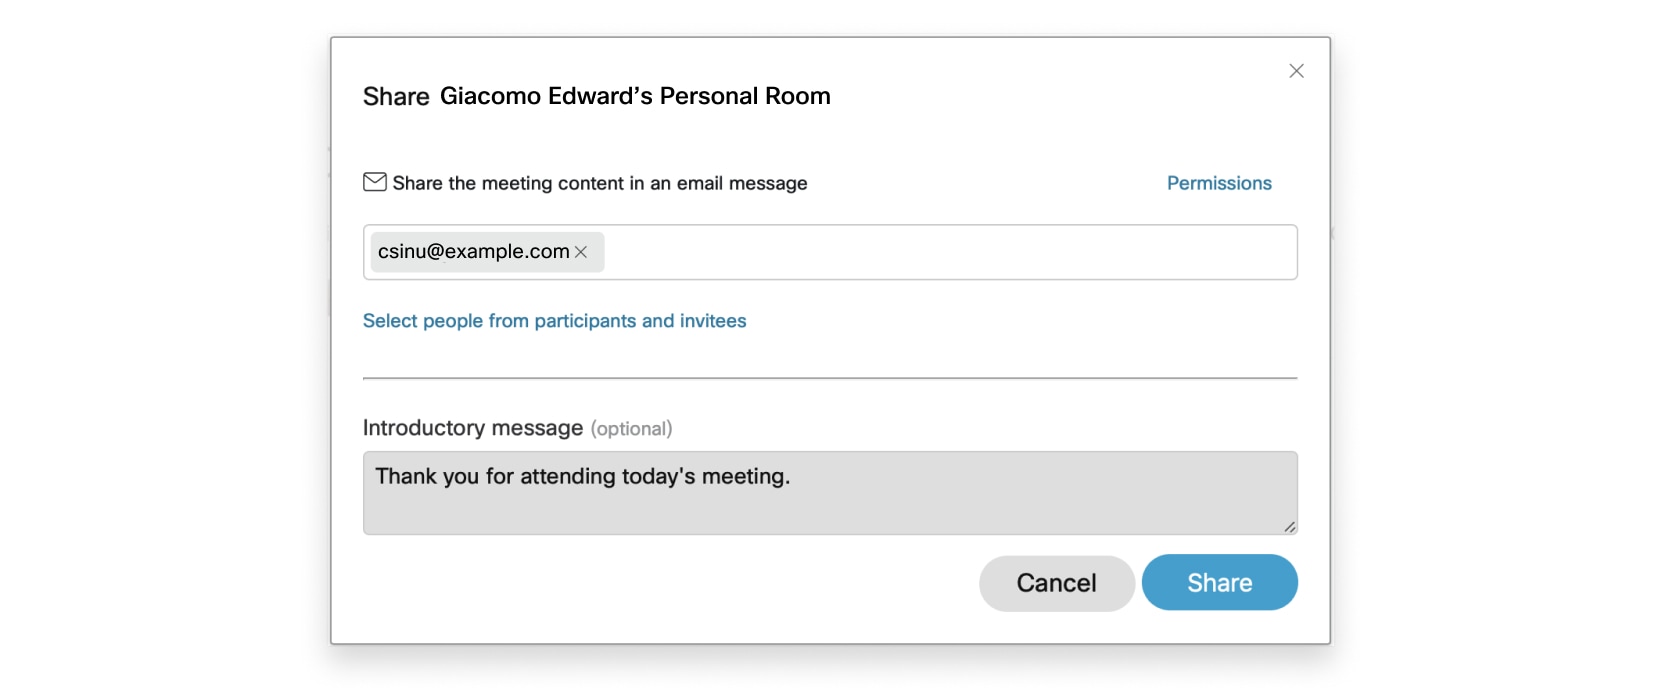Click the Giacomo Edward's Personal Room title
The height and width of the screenshot is (688, 1664).
pyautogui.click(x=635, y=96)
